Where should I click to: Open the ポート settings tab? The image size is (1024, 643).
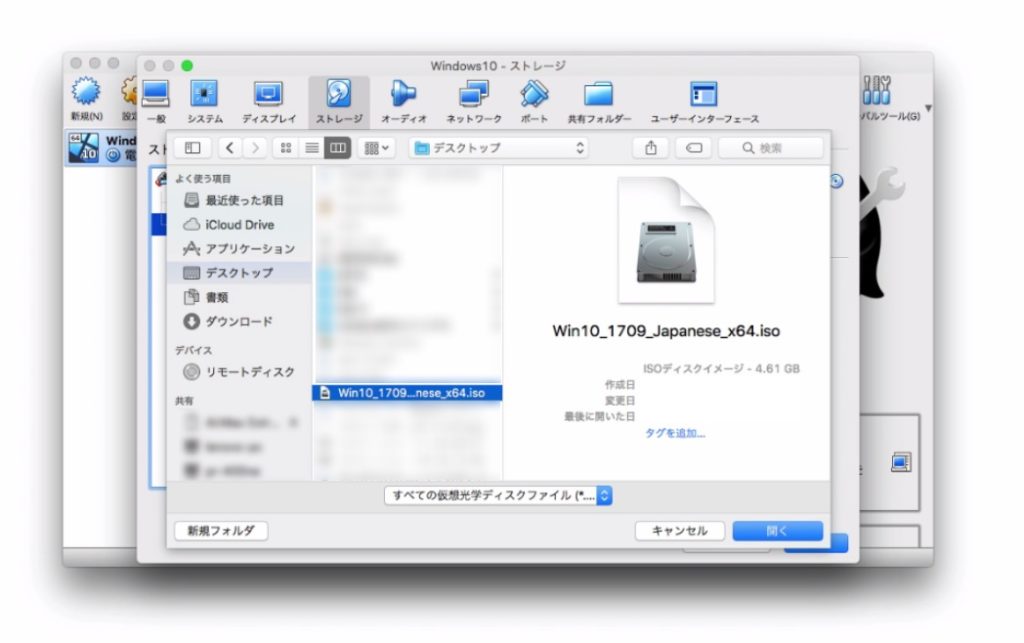pos(534,102)
